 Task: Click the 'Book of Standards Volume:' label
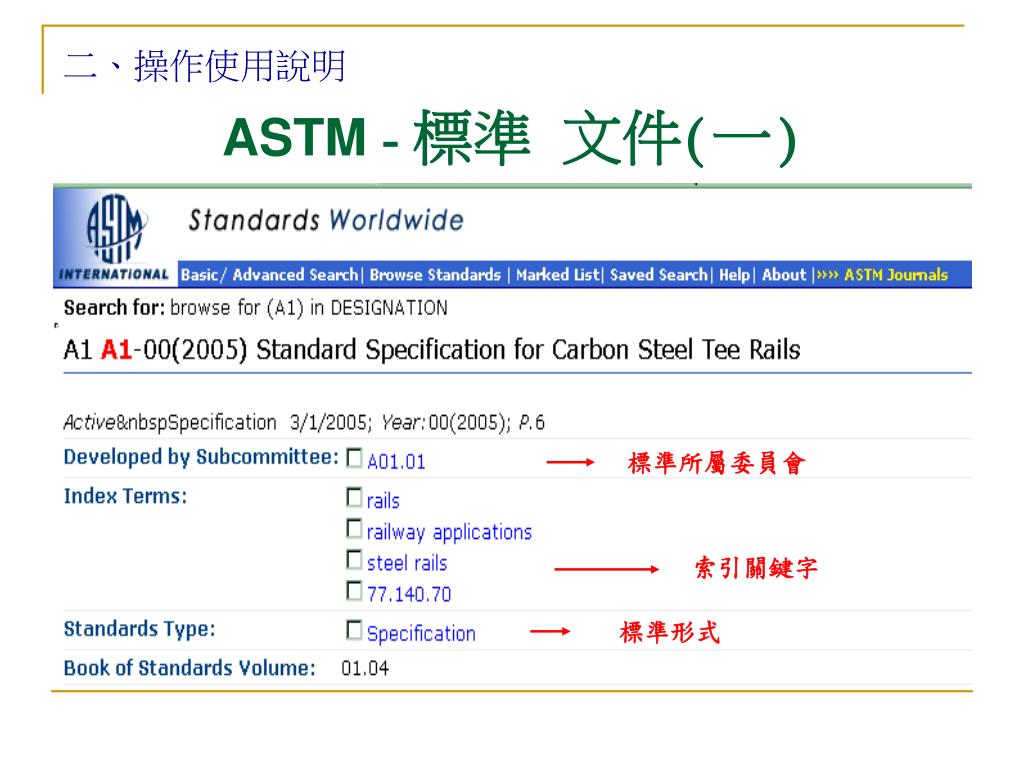point(189,668)
